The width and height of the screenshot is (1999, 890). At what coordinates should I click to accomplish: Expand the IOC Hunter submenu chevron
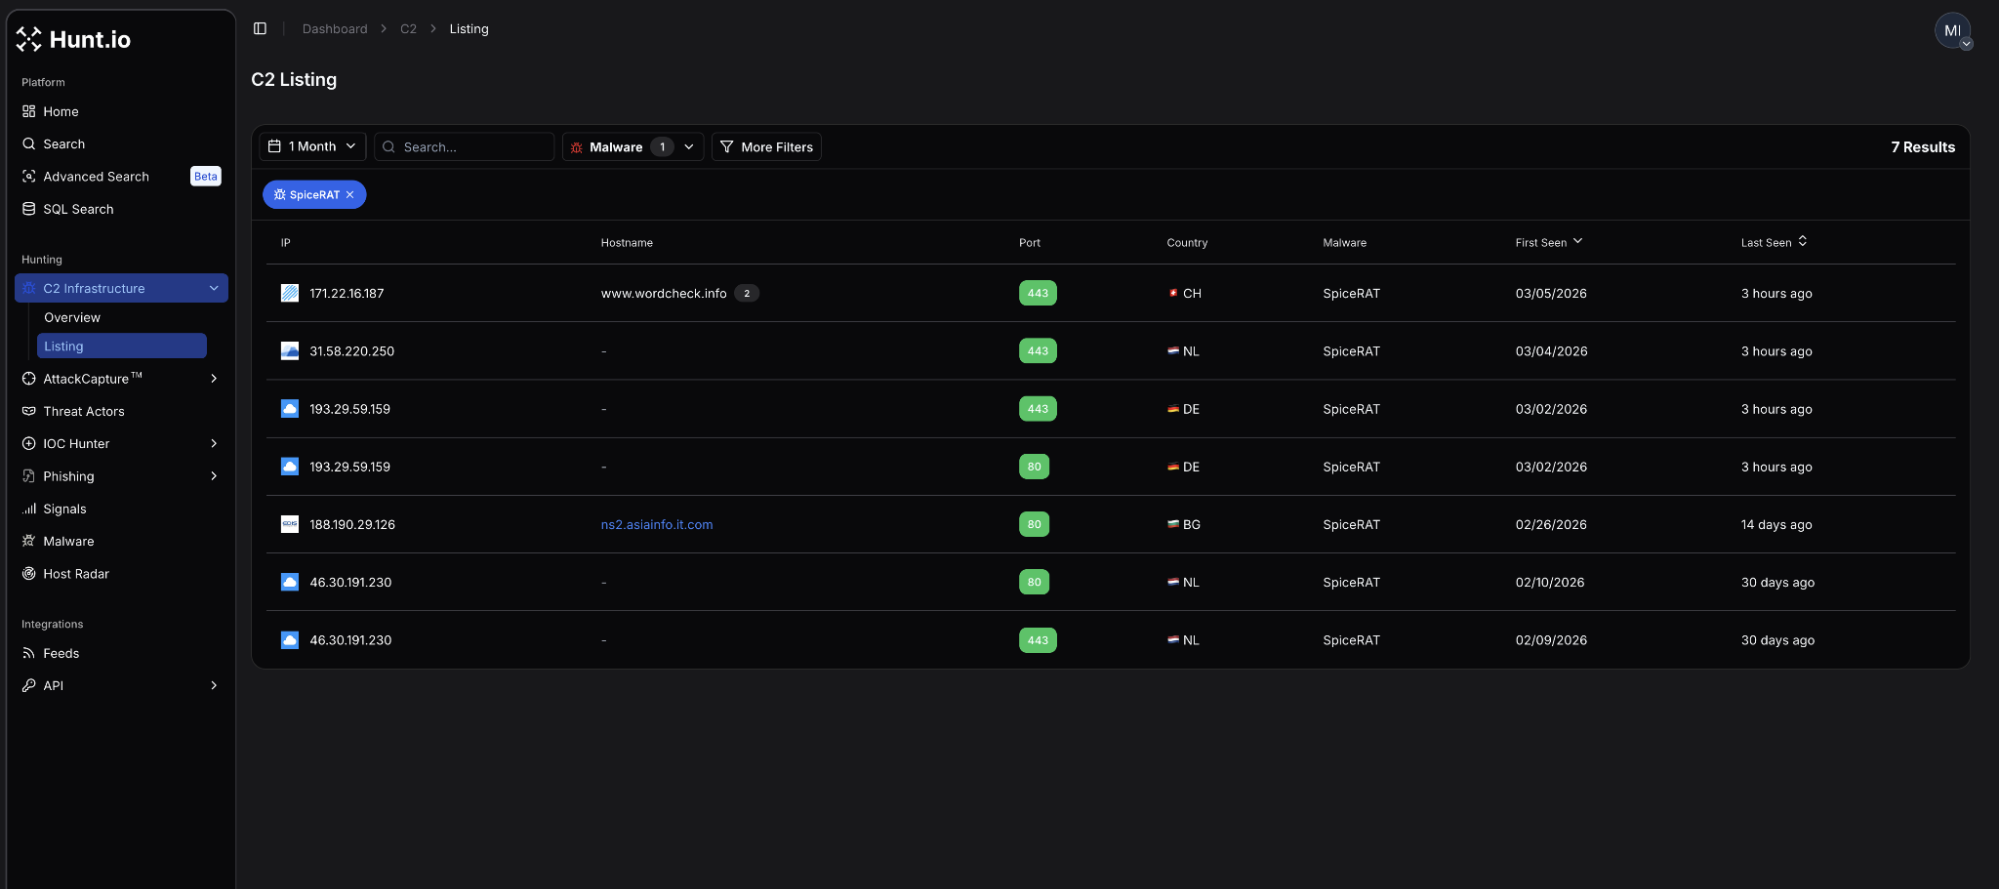coord(214,444)
